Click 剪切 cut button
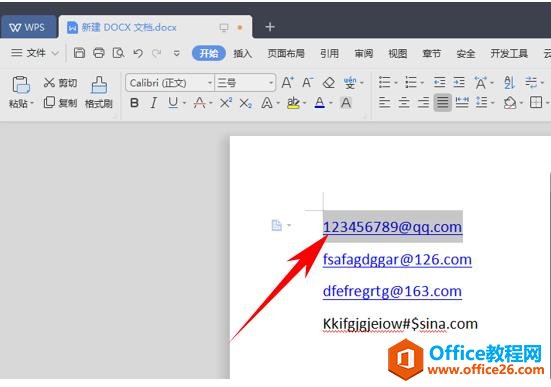This screenshot has width=551, height=387. [x=60, y=83]
